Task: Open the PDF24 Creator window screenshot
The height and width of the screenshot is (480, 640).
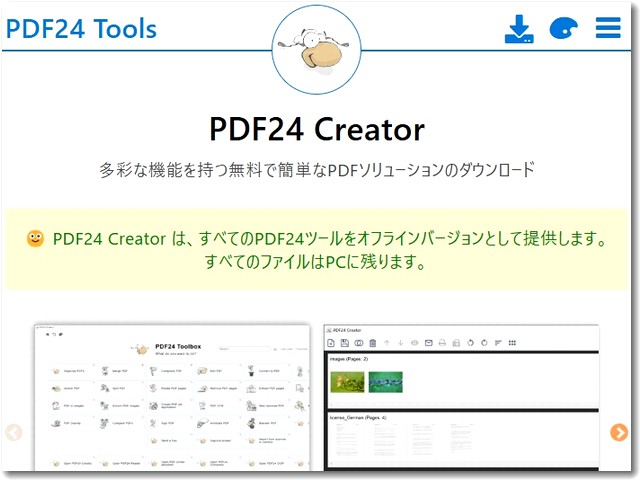Action: pyautogui.click(x=461, y=398)
